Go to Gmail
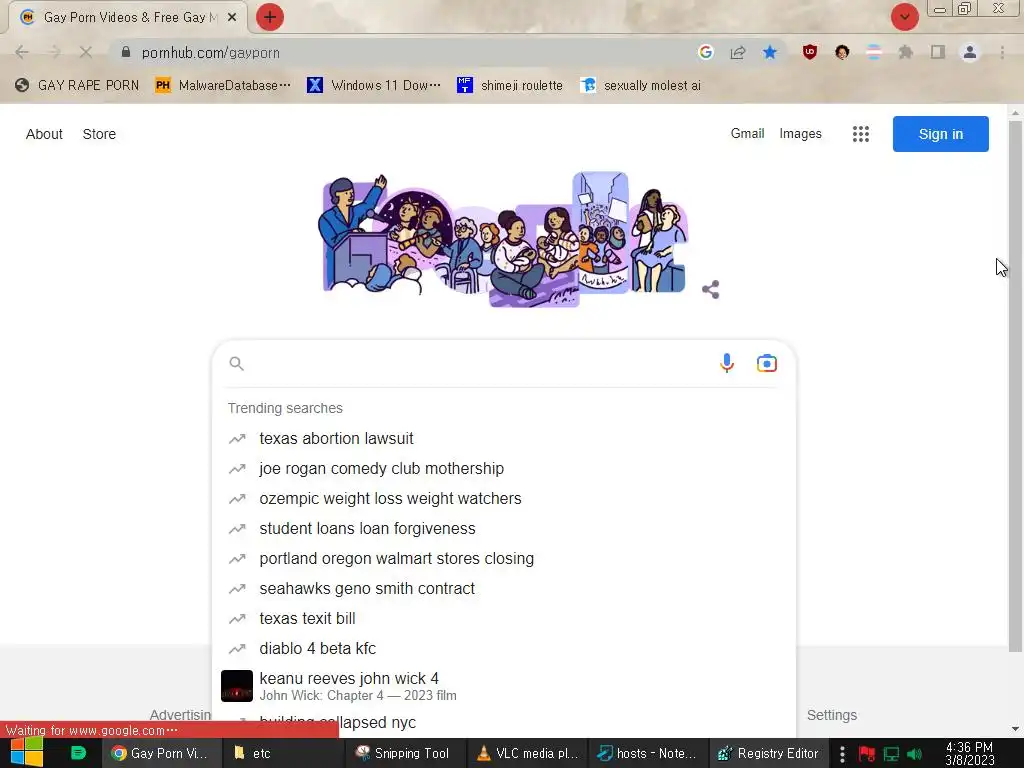Viewport: 1024px width, 768px height. click(747, 133)
